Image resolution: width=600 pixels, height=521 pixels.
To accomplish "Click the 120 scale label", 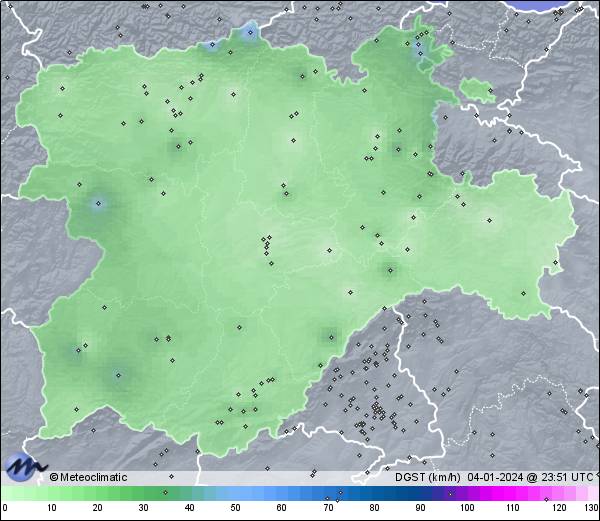I will pos(559,508).
